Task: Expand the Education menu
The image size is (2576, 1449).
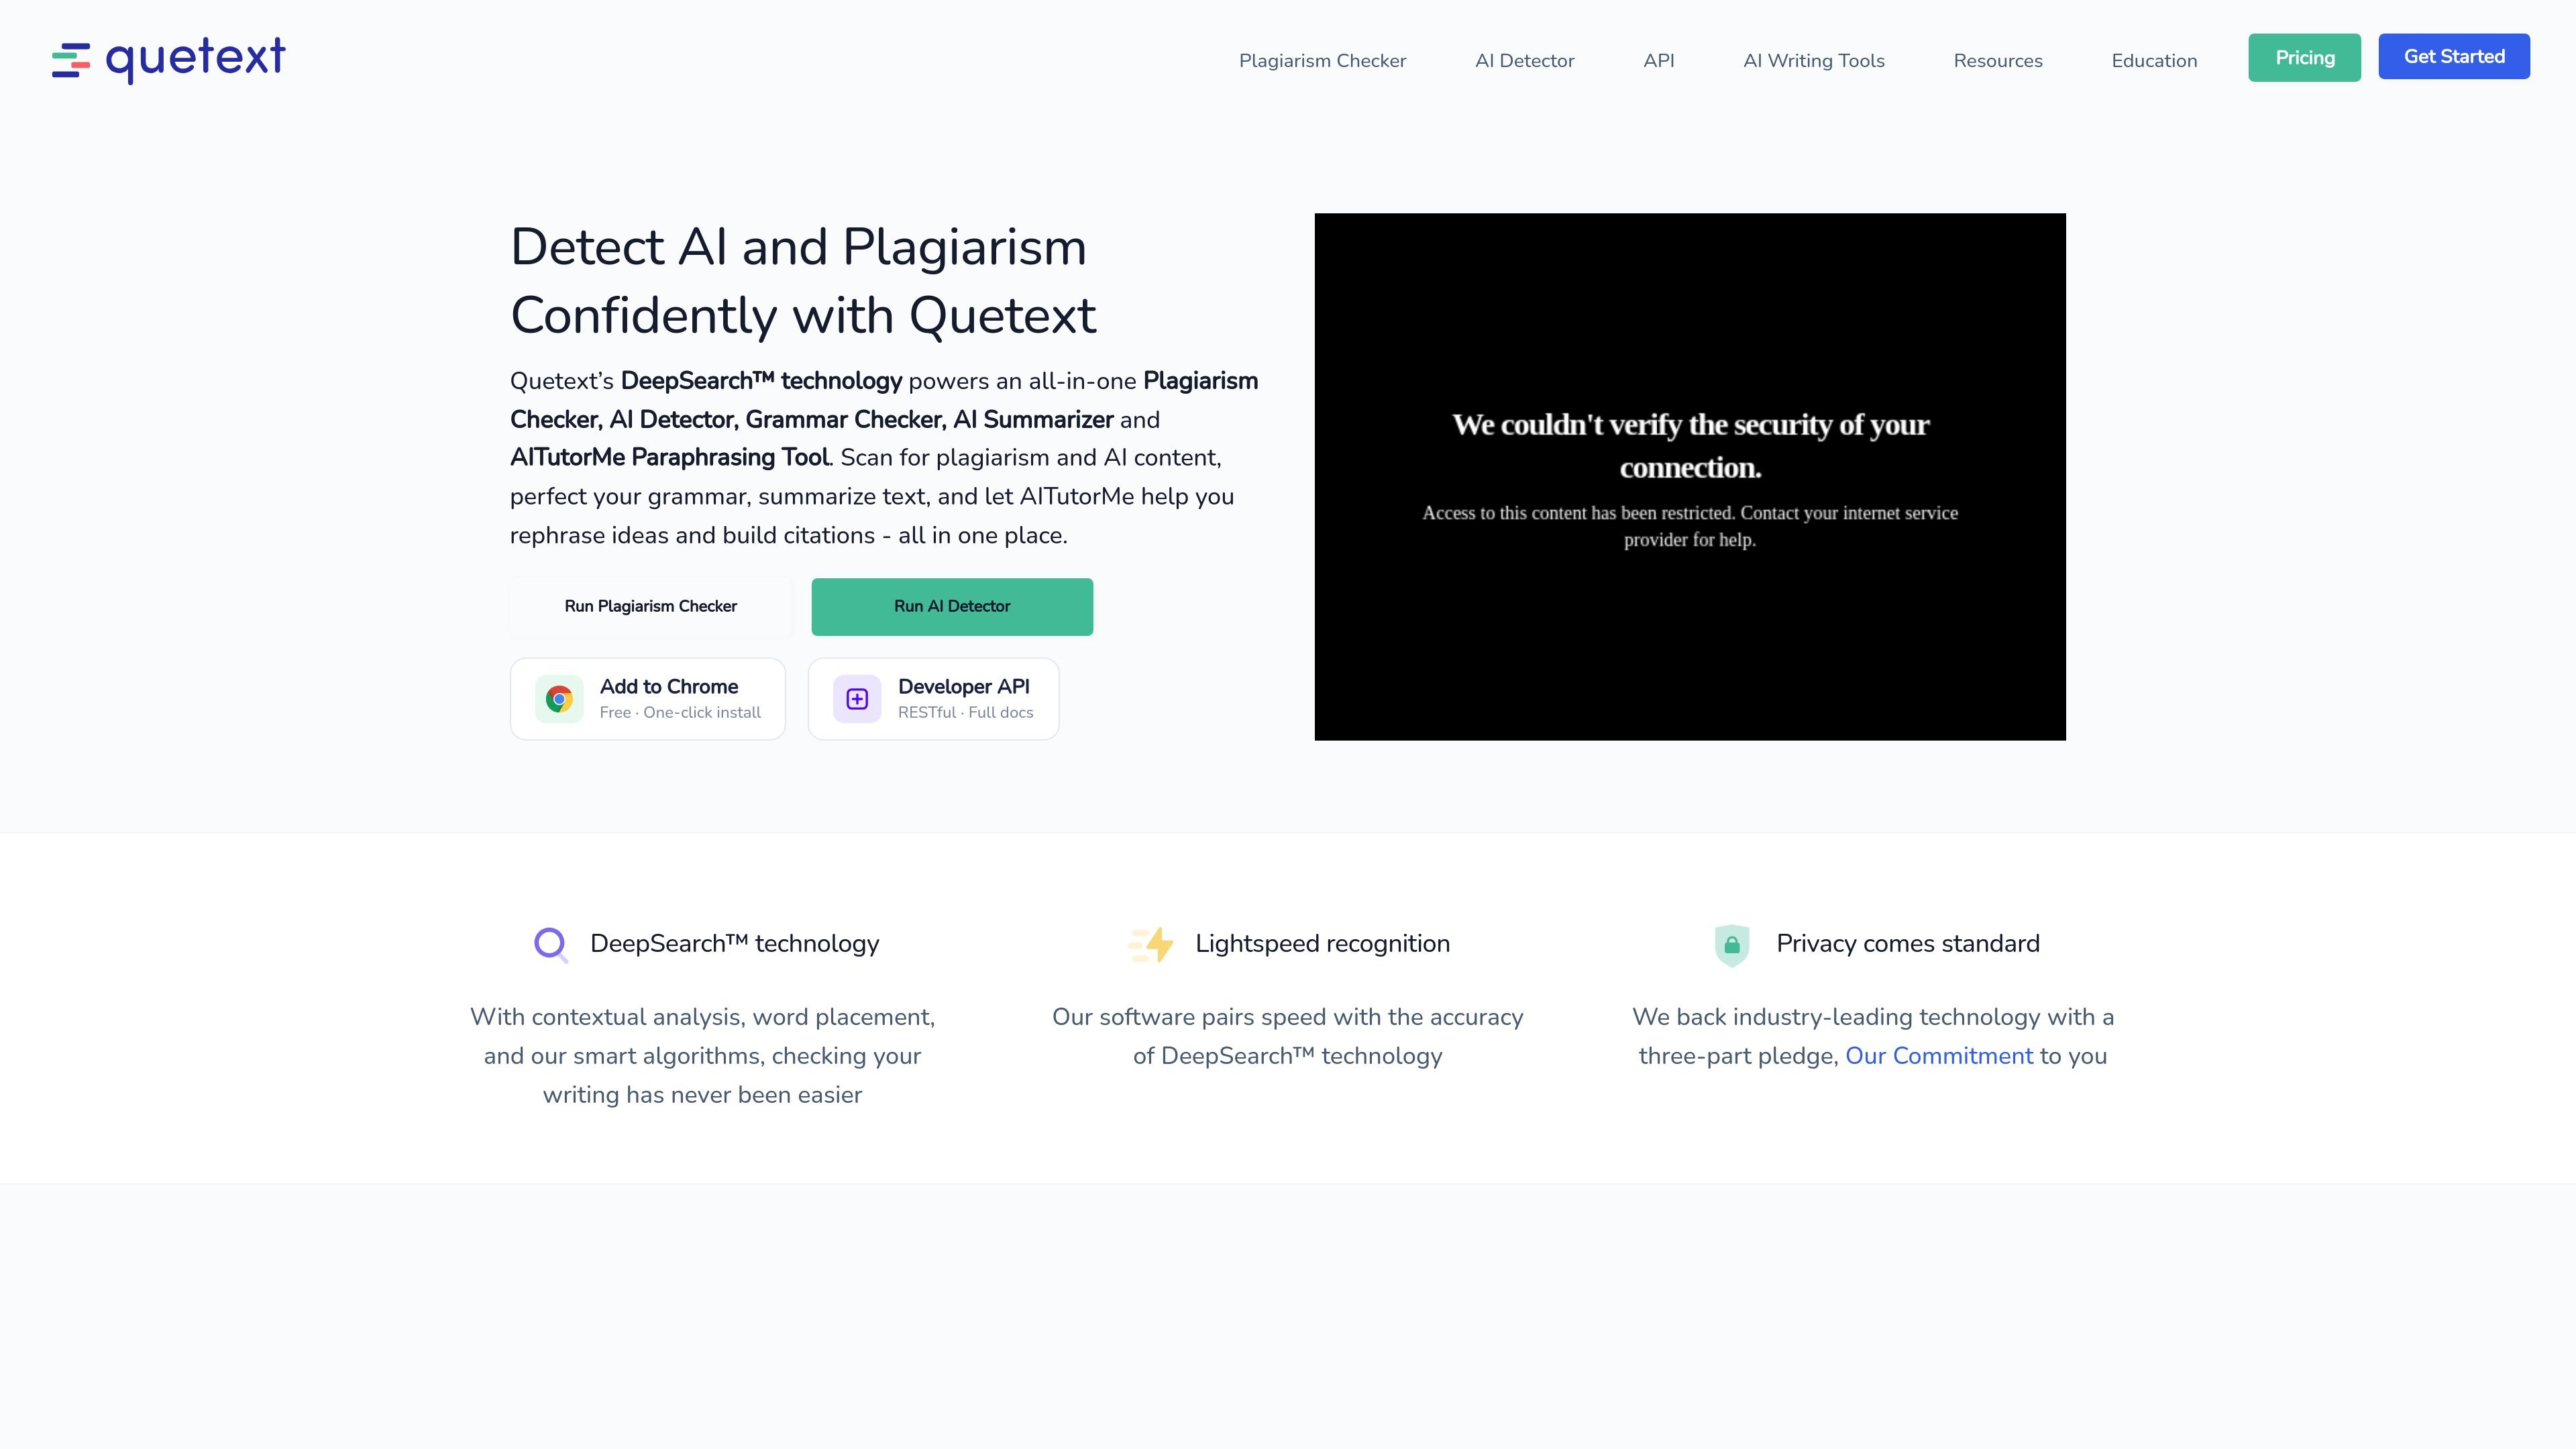Action: coord(2154,61)
